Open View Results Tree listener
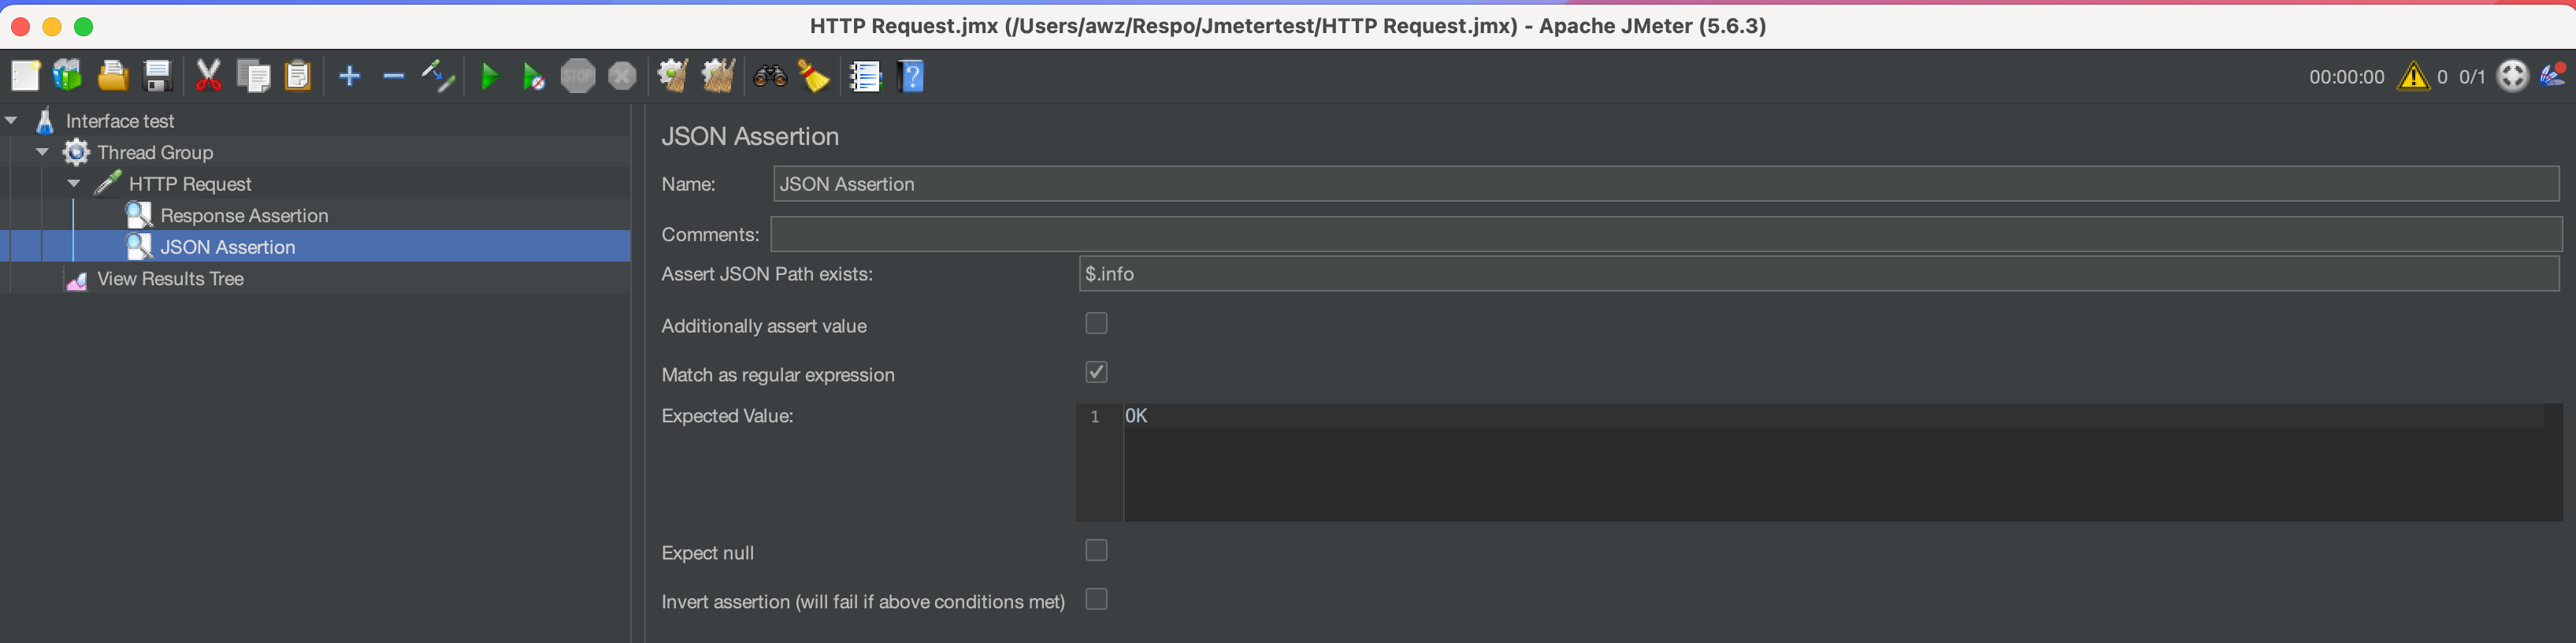The width and height of the screenshot is (2576, 643). tap(170, 279)
